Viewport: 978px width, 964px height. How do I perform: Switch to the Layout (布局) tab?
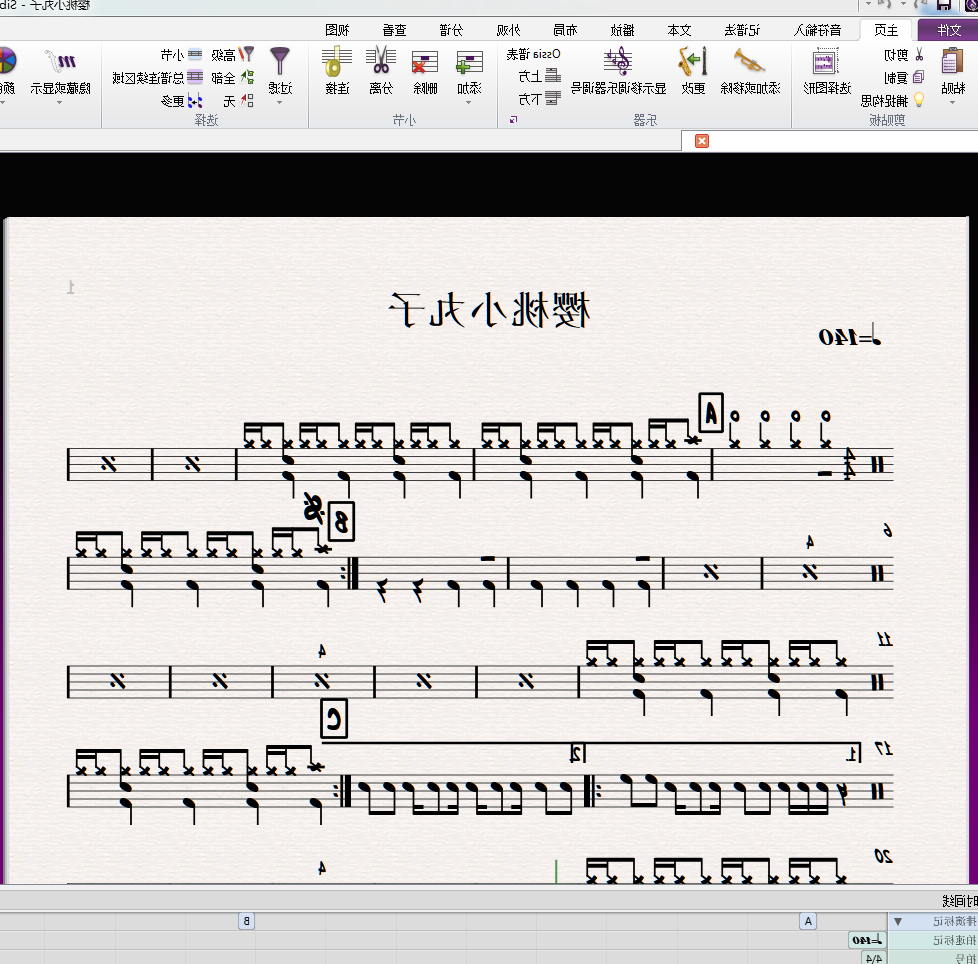(565, 30)
